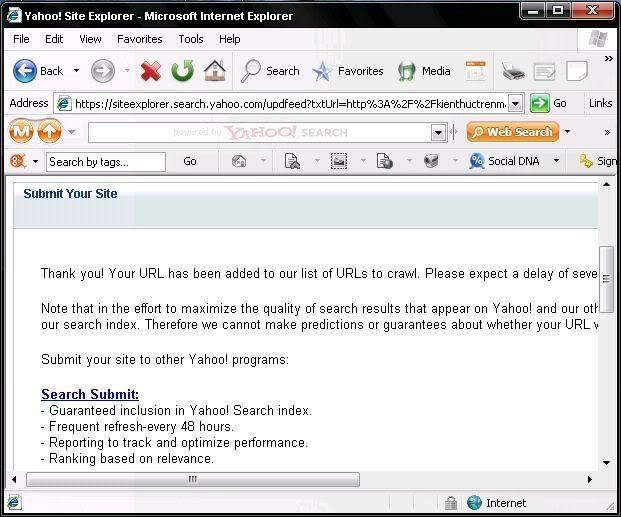This screenshot has height=517, width=621.
Task: Expand the Back button history dropdown
Action: click(76, 71)
